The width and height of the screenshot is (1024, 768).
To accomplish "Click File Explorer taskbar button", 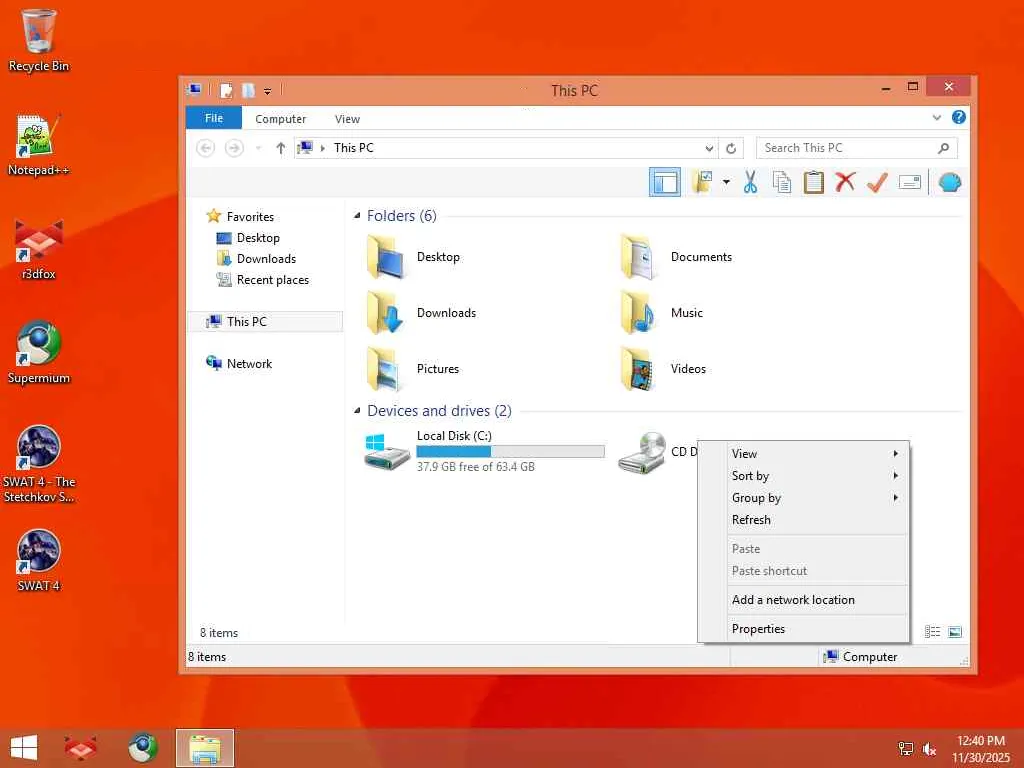I will pyautogui.click(x=205, y=748).
